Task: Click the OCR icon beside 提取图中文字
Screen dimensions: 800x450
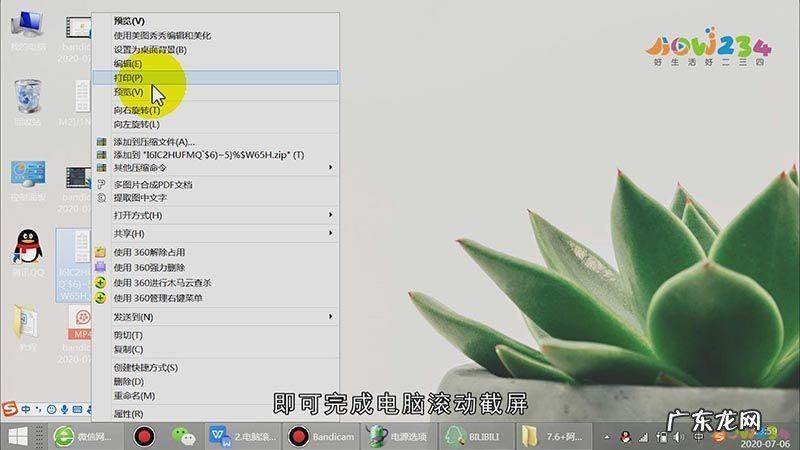Action: tap(102, 198)
